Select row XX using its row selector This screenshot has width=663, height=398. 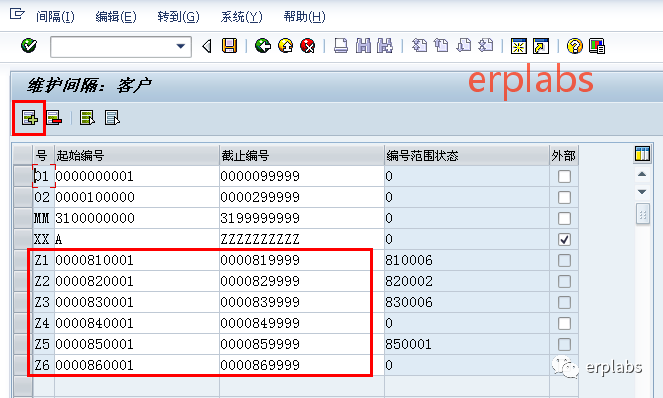click(x=23, y=239)
